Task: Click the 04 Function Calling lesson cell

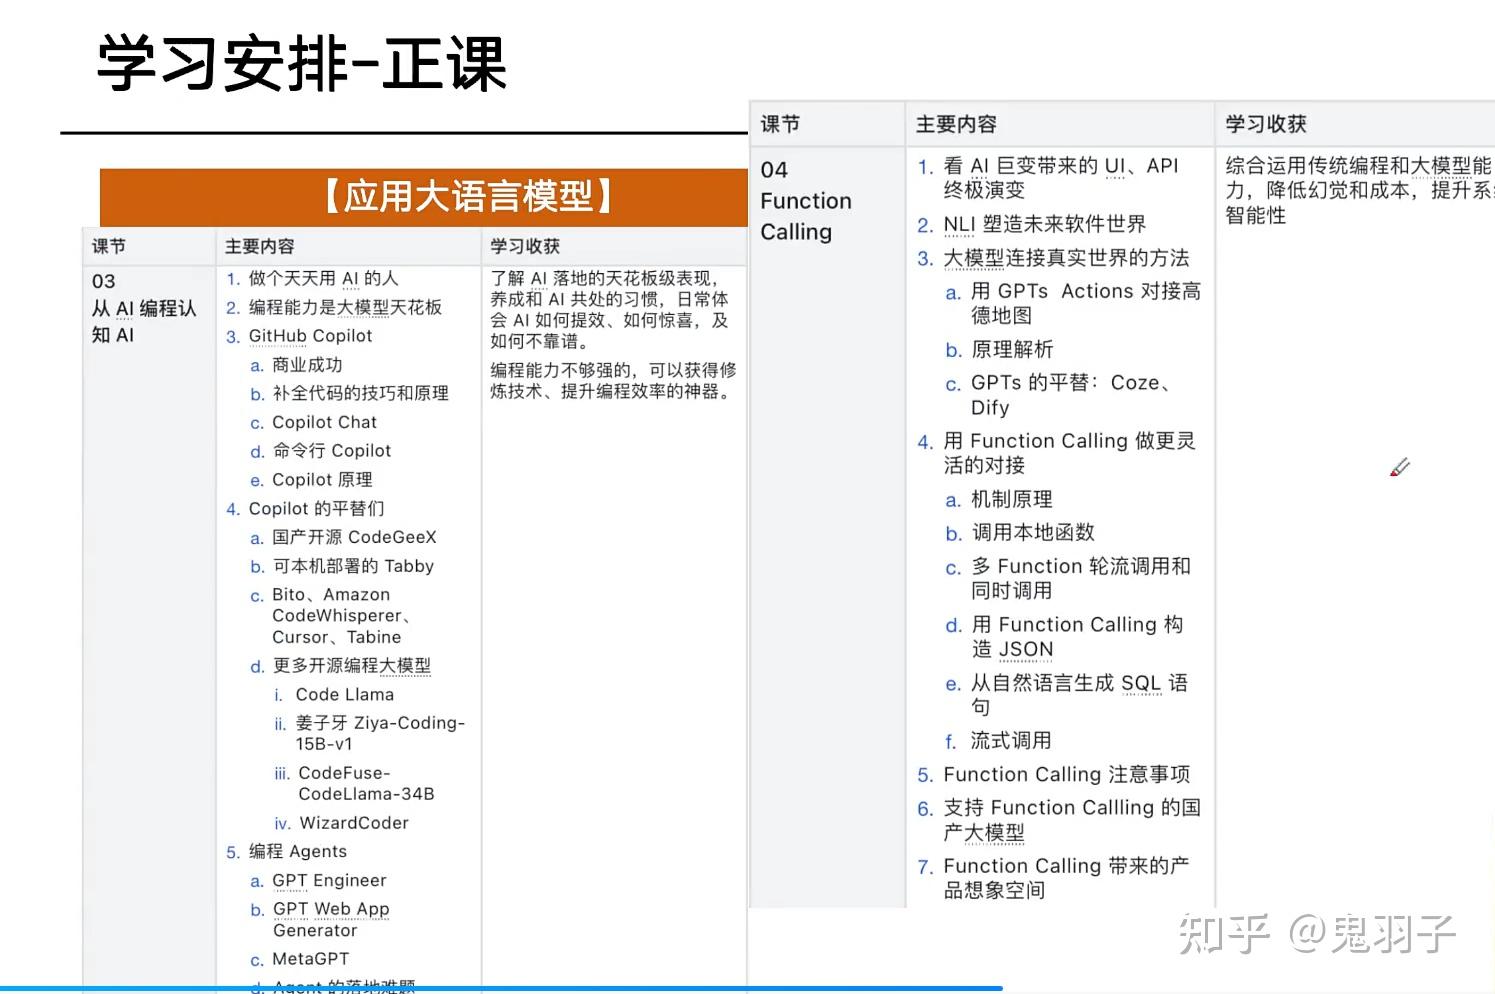Action: point(807,200)
